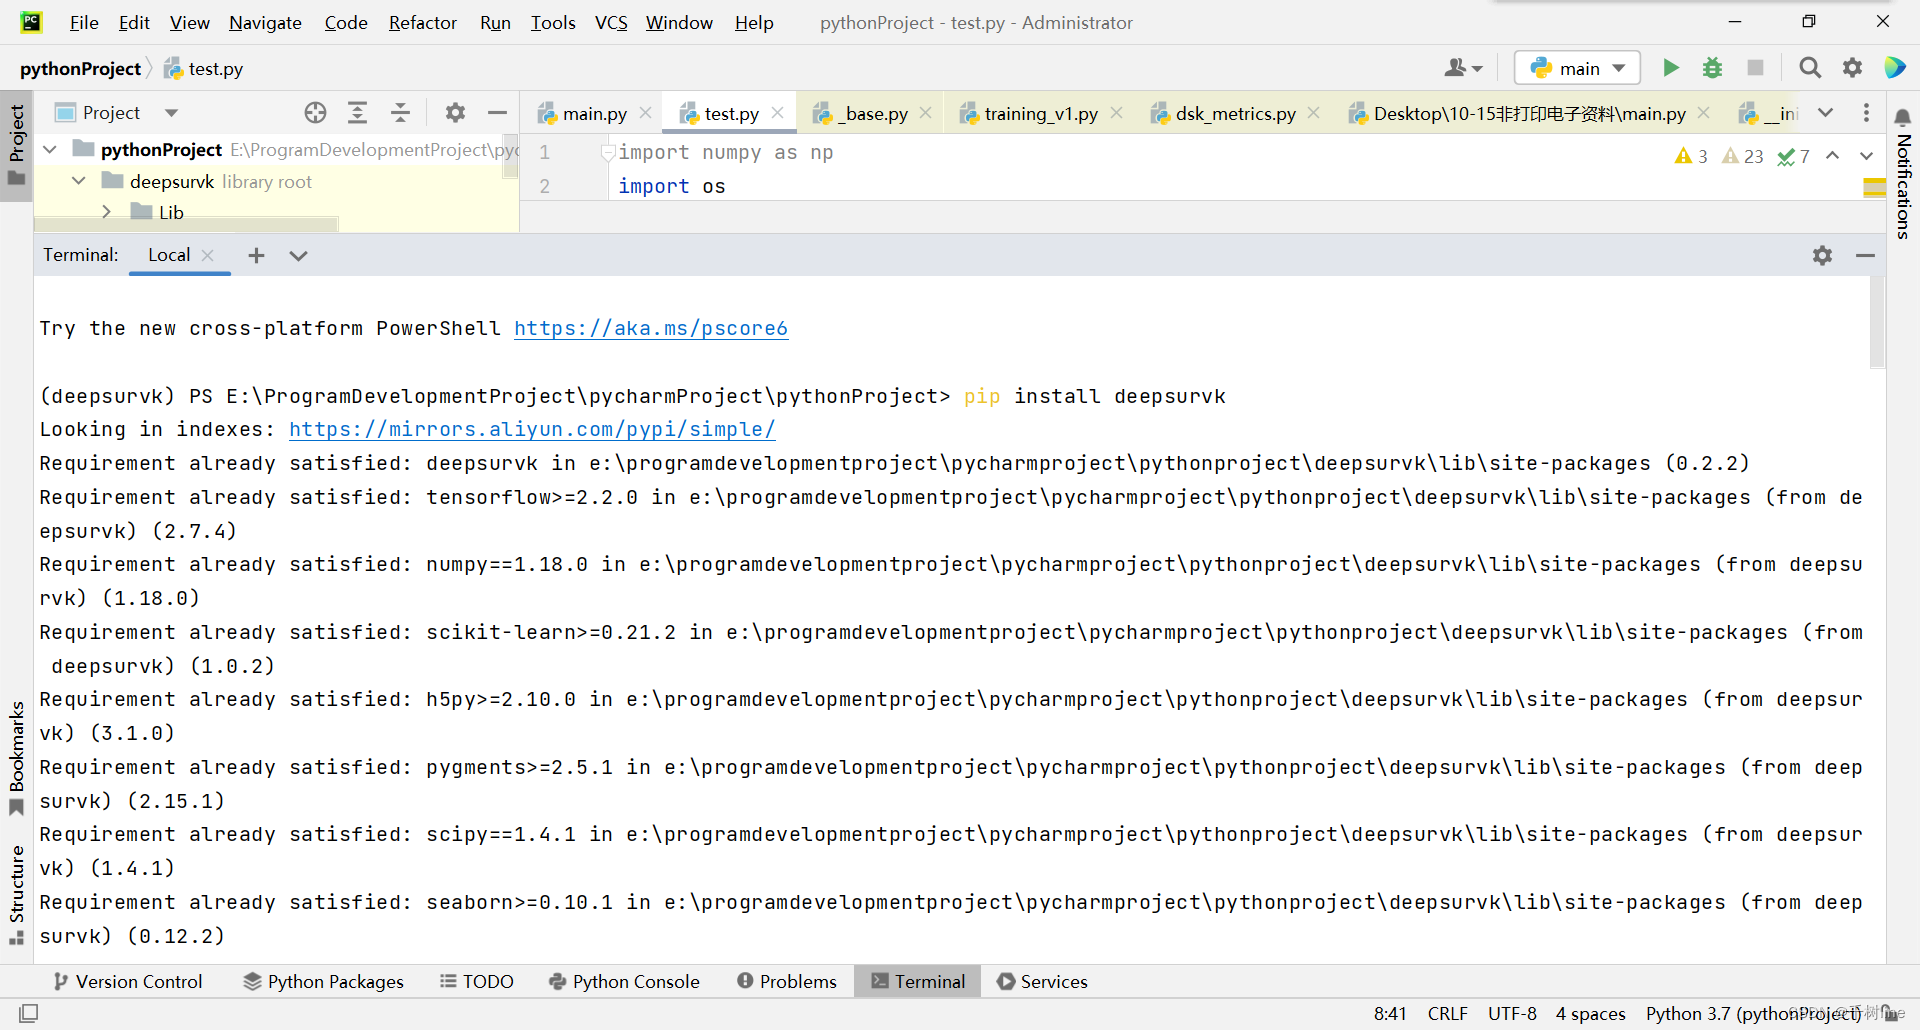Viewport: 1920px width, 1030px height.
Task: Open the mirrors.aliyun.com pypi link
Action: coord(532,429)
